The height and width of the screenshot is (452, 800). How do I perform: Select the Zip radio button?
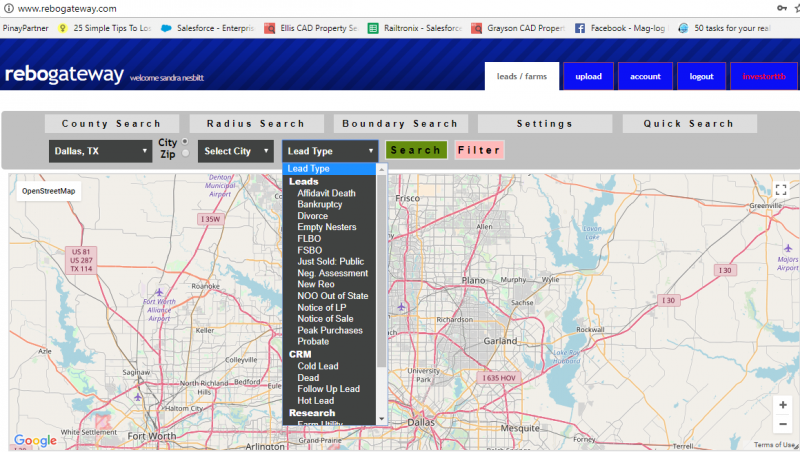coord(185,153)
